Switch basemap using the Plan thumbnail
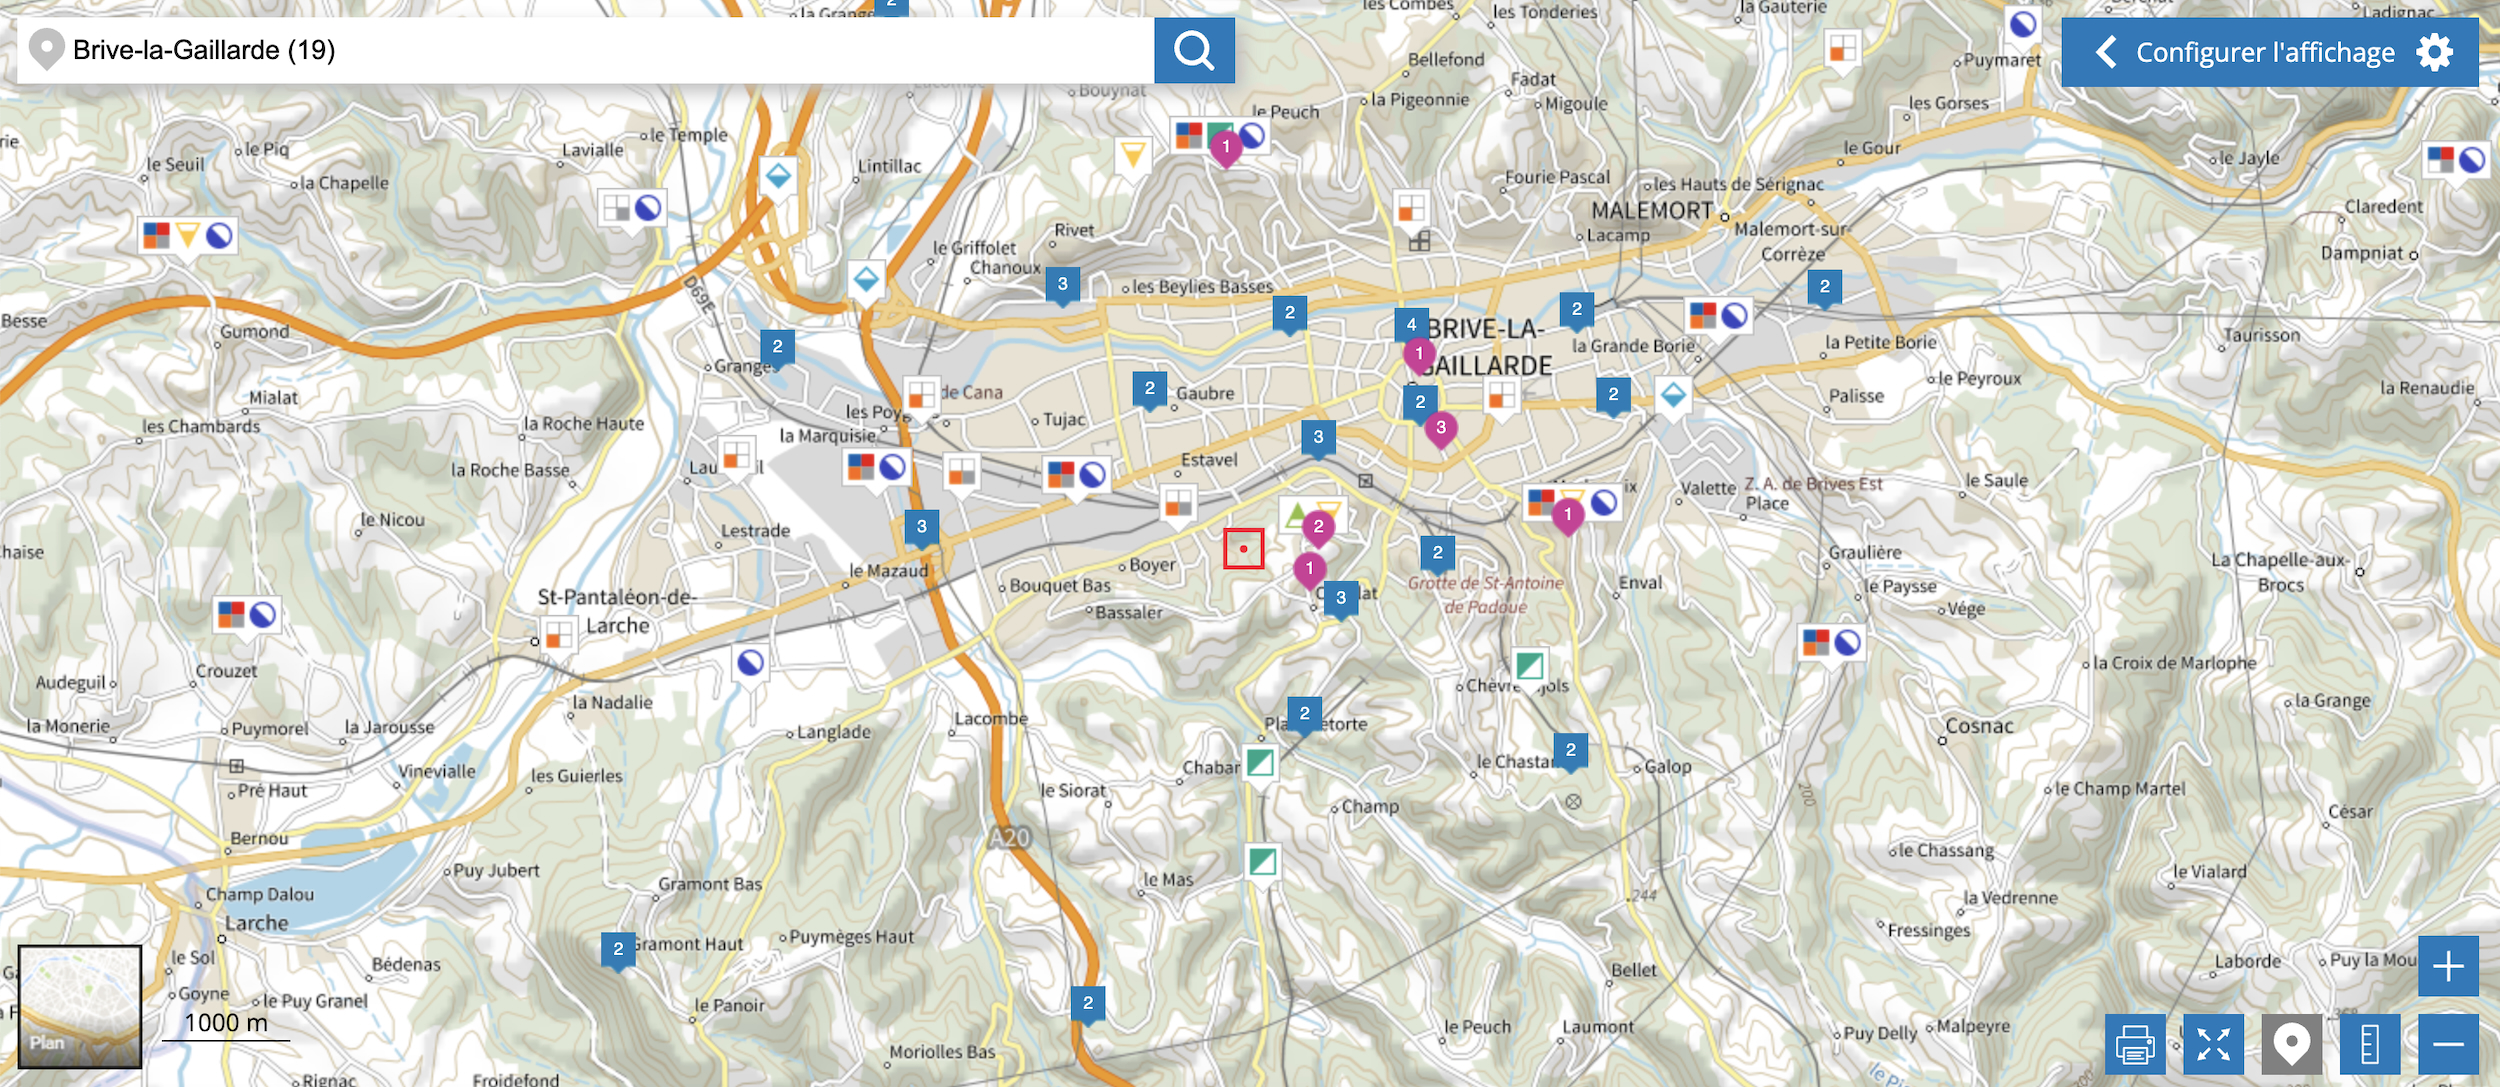Viewport: 2500px width, 1087px height. coord(80,1005)
